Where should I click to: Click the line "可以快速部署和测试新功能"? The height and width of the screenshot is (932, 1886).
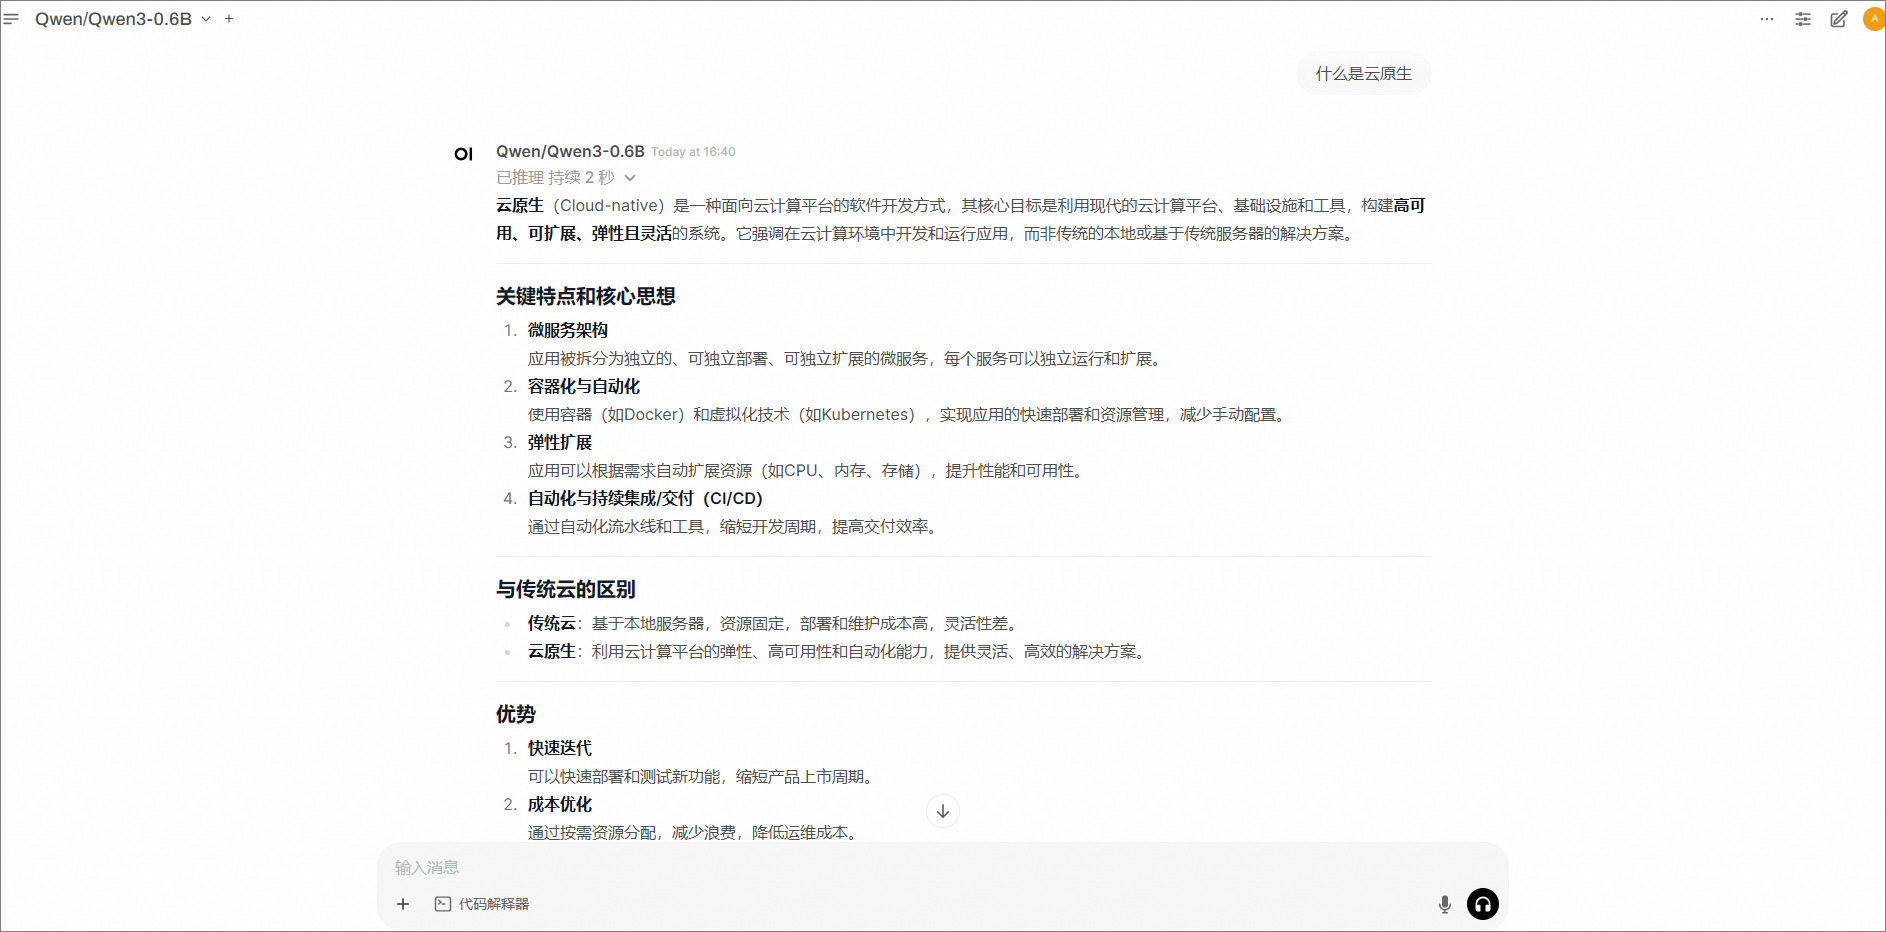coord(703,776)
